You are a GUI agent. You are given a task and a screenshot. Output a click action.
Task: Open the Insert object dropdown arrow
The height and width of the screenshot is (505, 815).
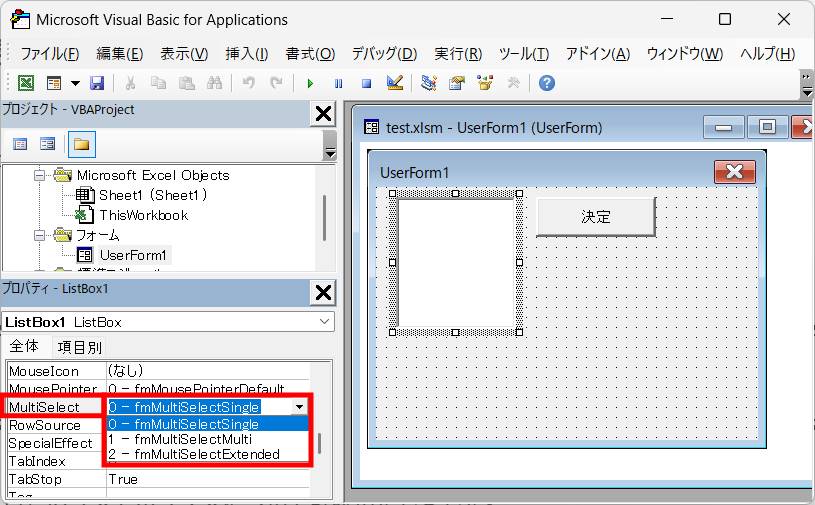(x=75, y=83)
